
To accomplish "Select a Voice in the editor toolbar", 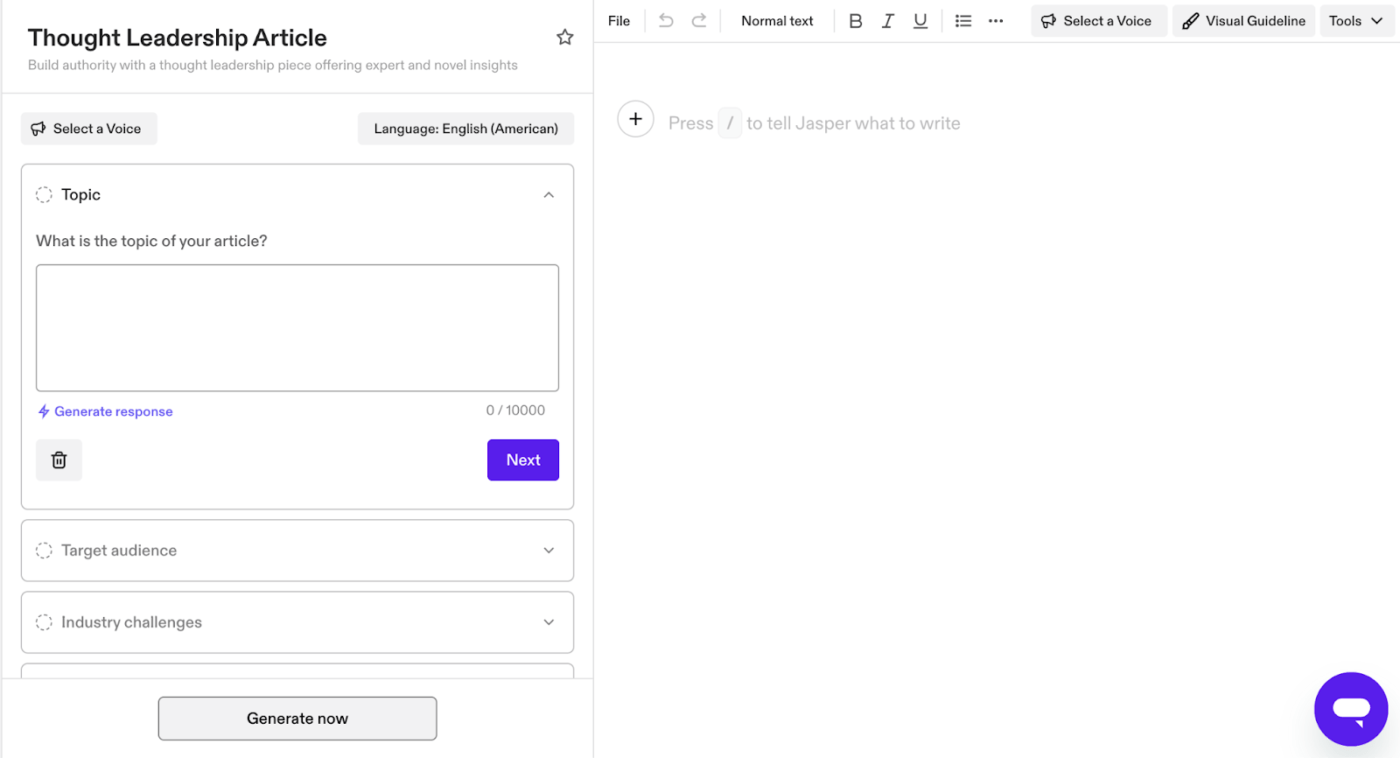I will click(x=1099, y=21).
